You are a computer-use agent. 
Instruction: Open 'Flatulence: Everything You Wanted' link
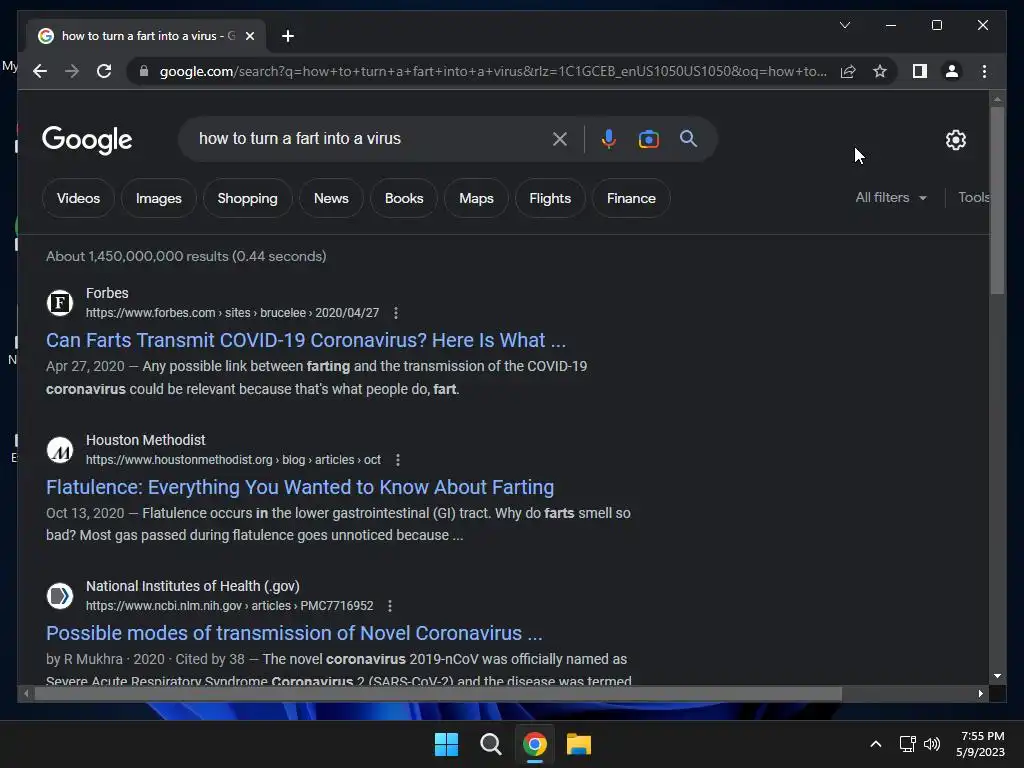pyautogui.click(x=300, y=487)
